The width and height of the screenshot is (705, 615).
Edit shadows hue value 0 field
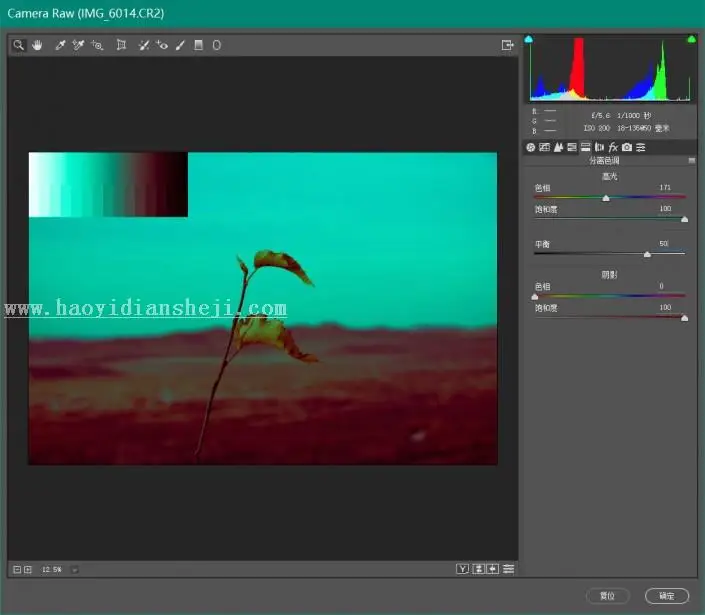click(x=661, y=286)
